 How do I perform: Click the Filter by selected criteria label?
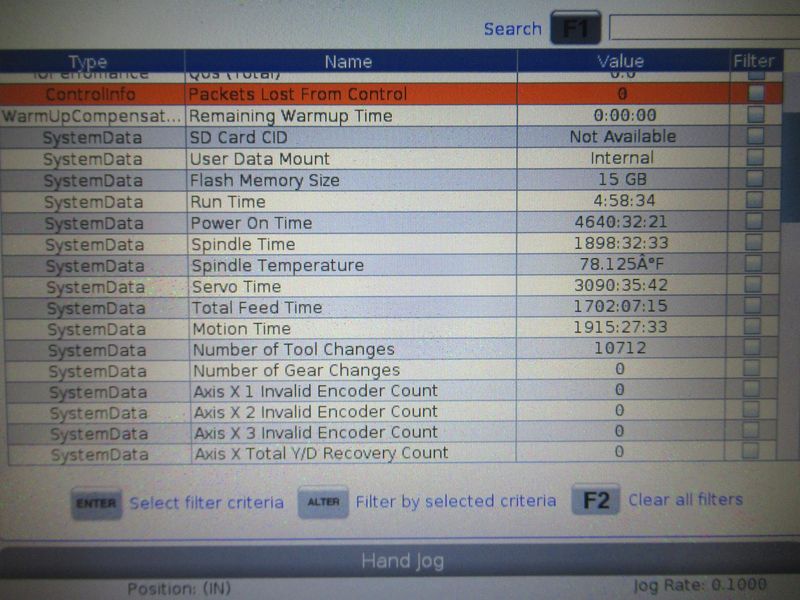coord(456,502)
